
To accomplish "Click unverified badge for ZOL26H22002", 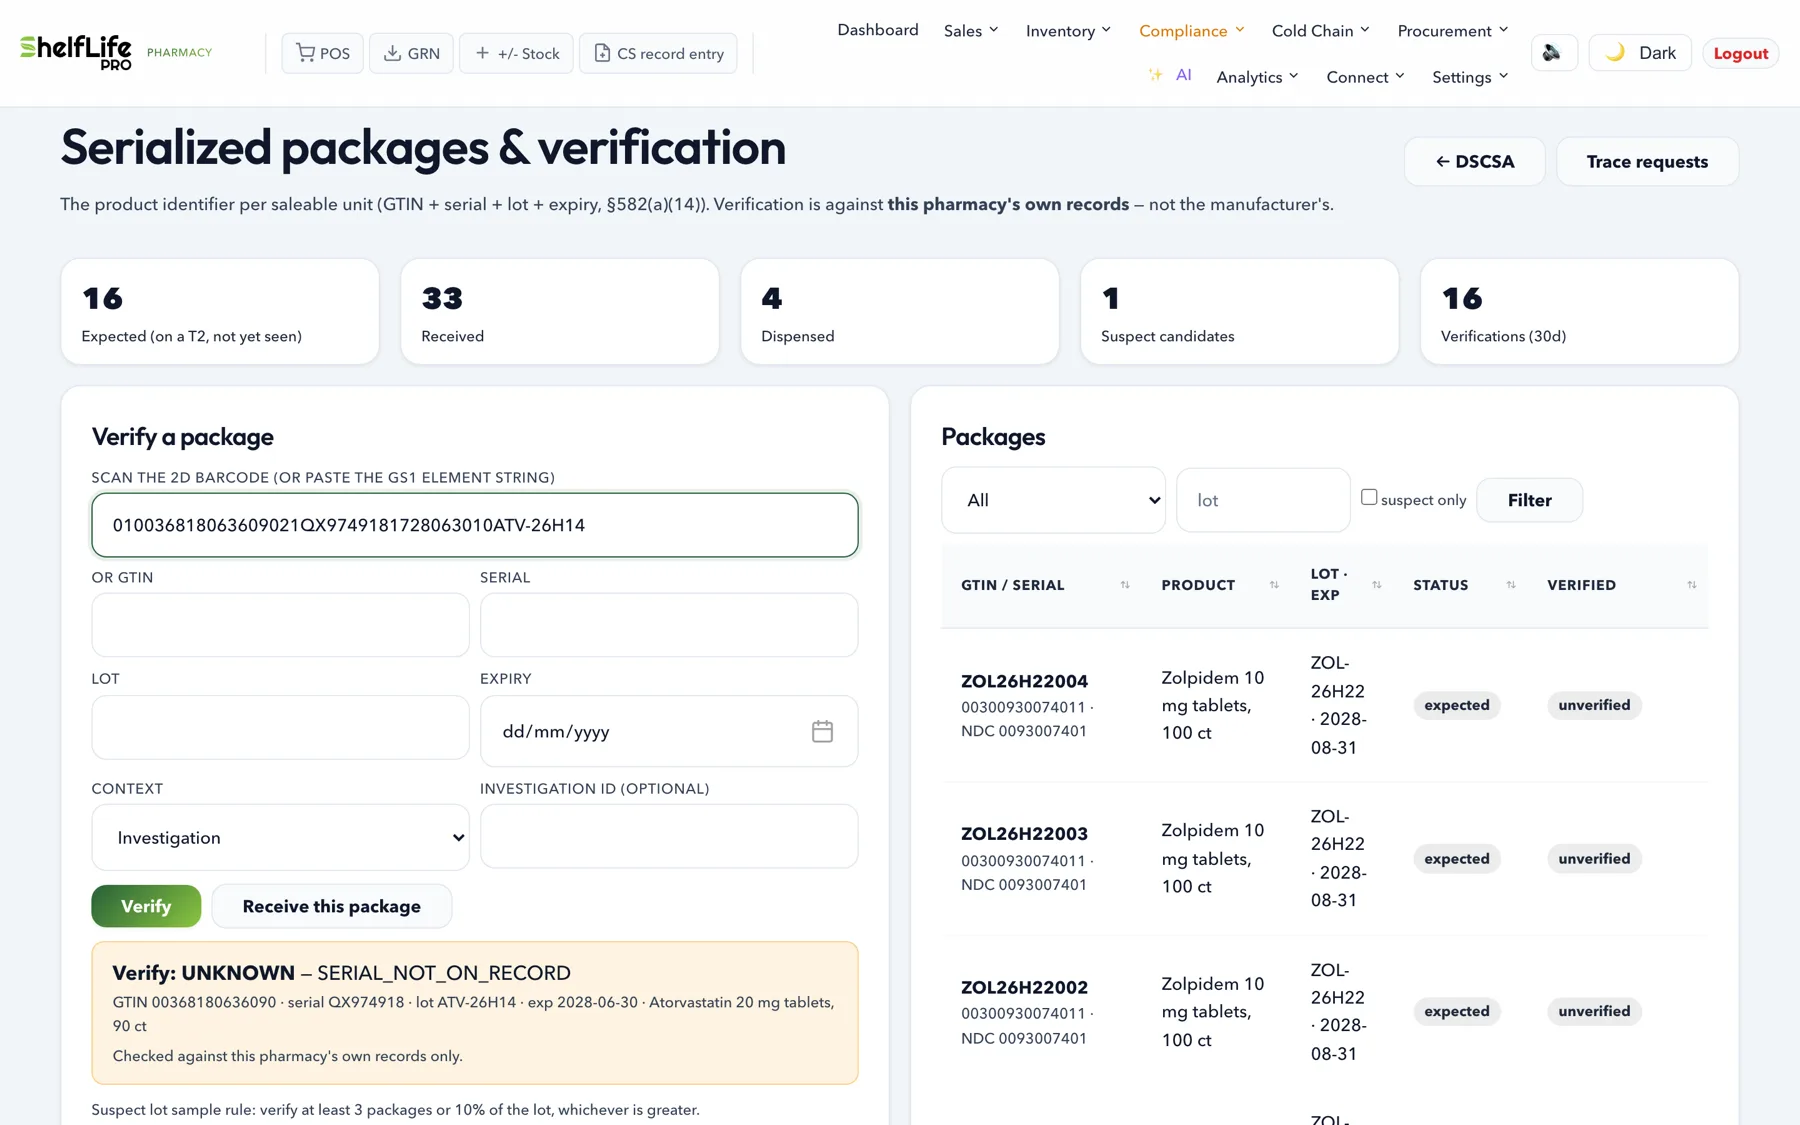I will tap(1594, 1011).
